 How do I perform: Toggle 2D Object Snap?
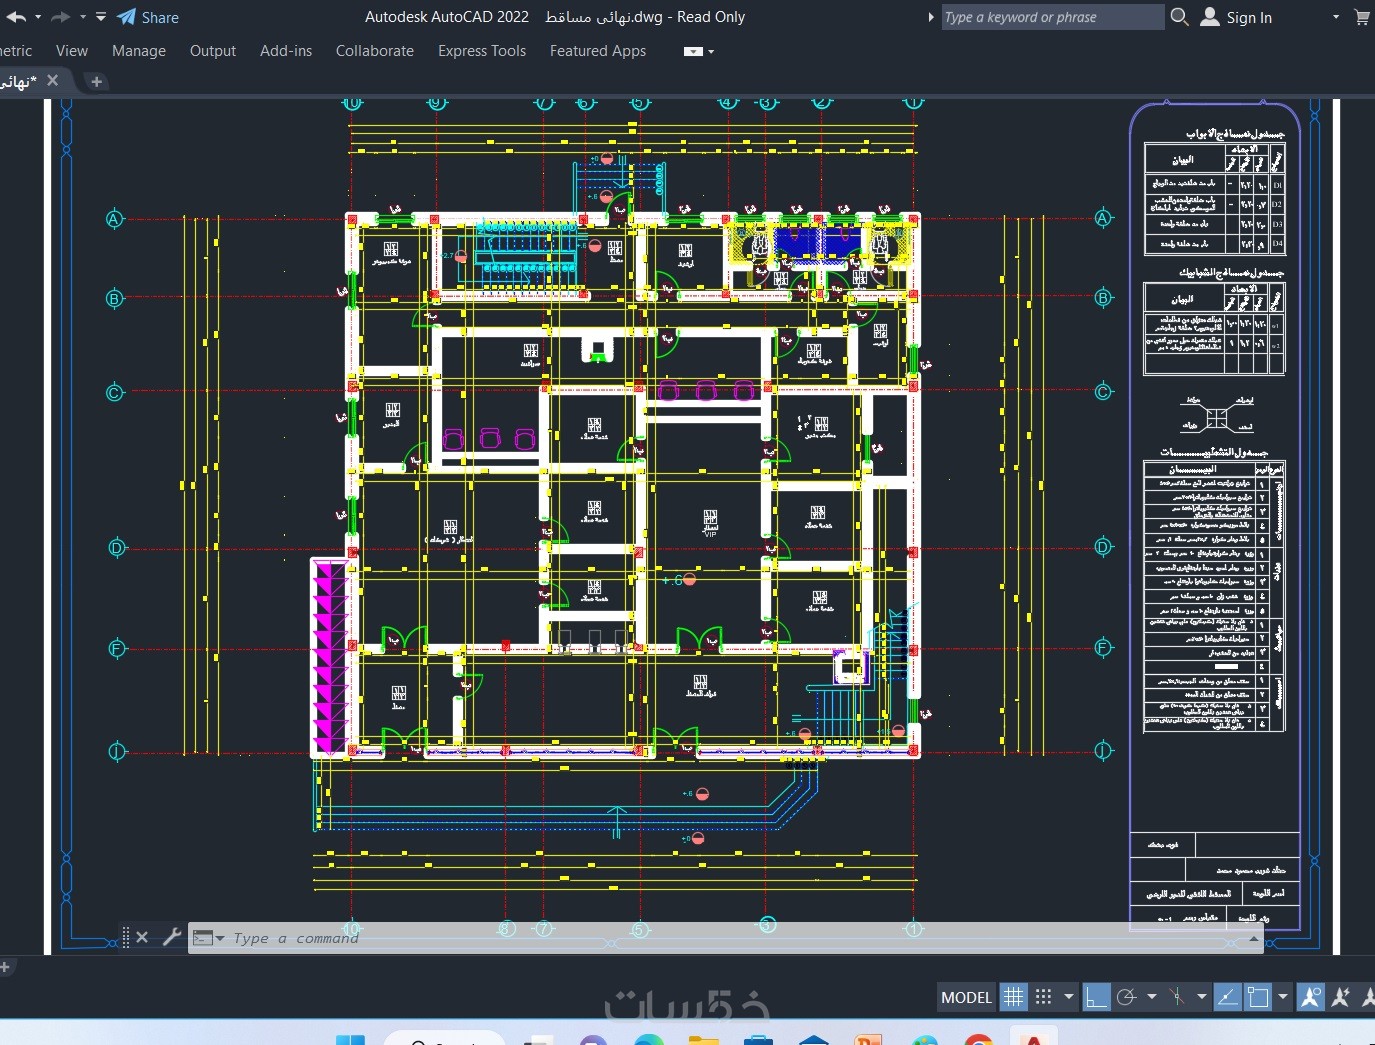pos(1259,997)
